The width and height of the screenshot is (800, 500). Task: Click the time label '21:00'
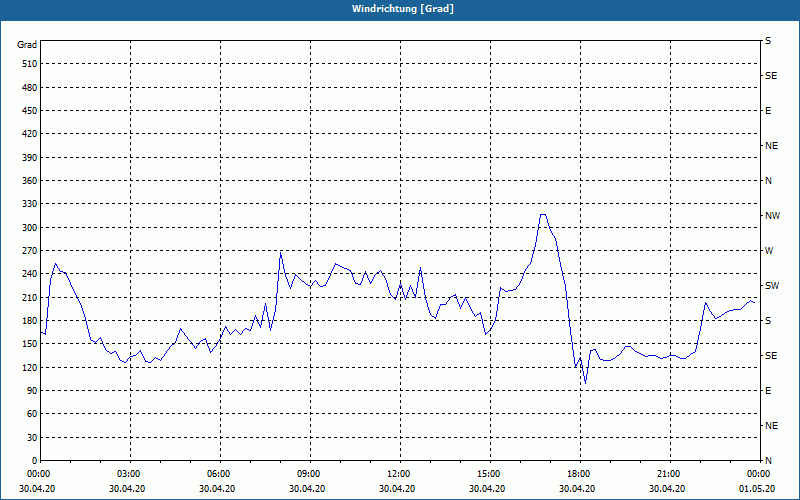click(669, 474)
